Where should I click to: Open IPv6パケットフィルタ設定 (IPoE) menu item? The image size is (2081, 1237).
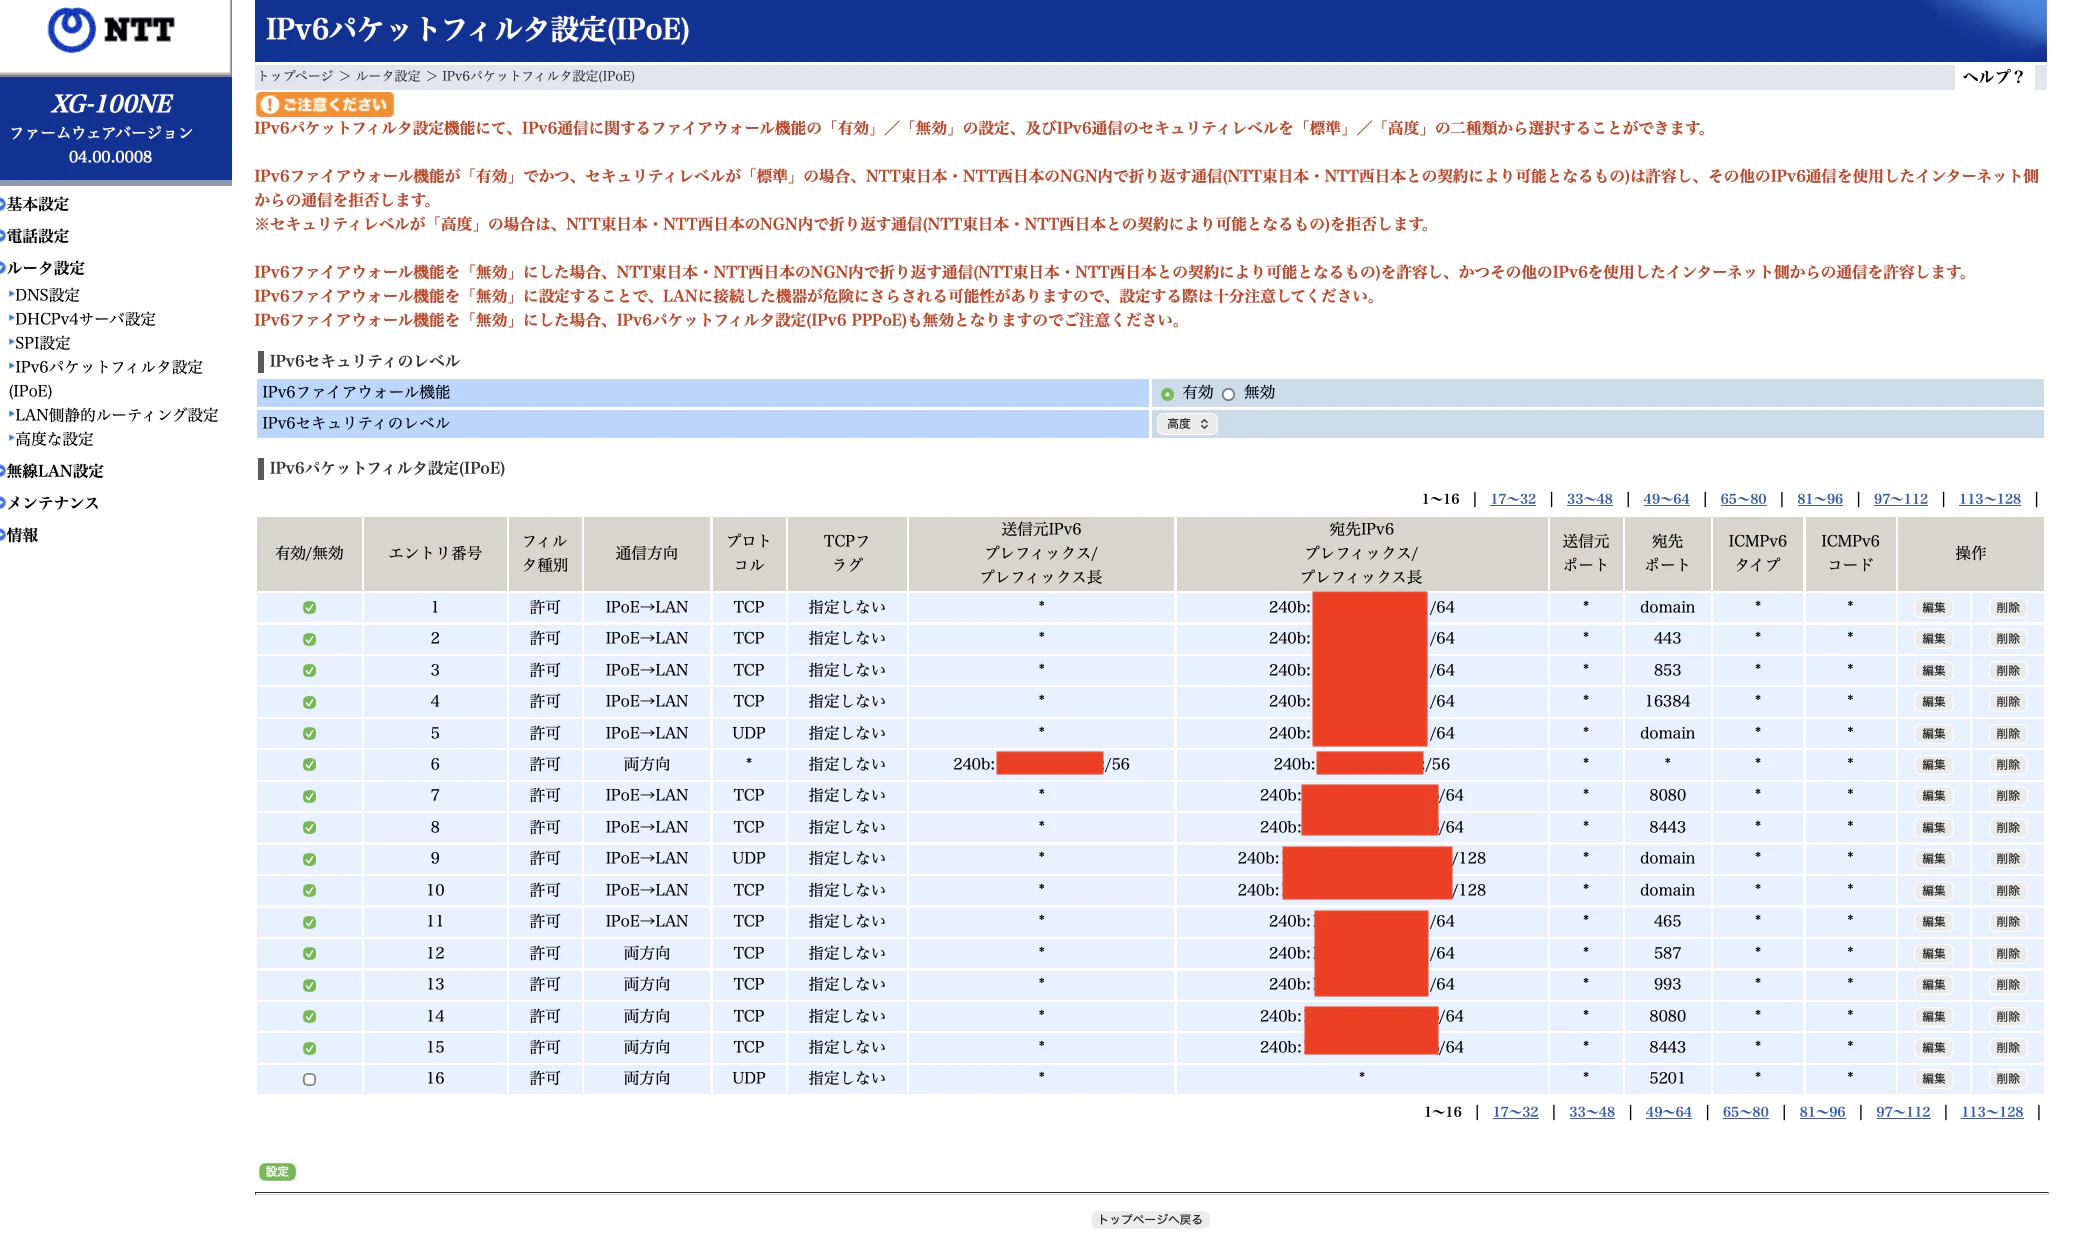[x=106, y=379]
